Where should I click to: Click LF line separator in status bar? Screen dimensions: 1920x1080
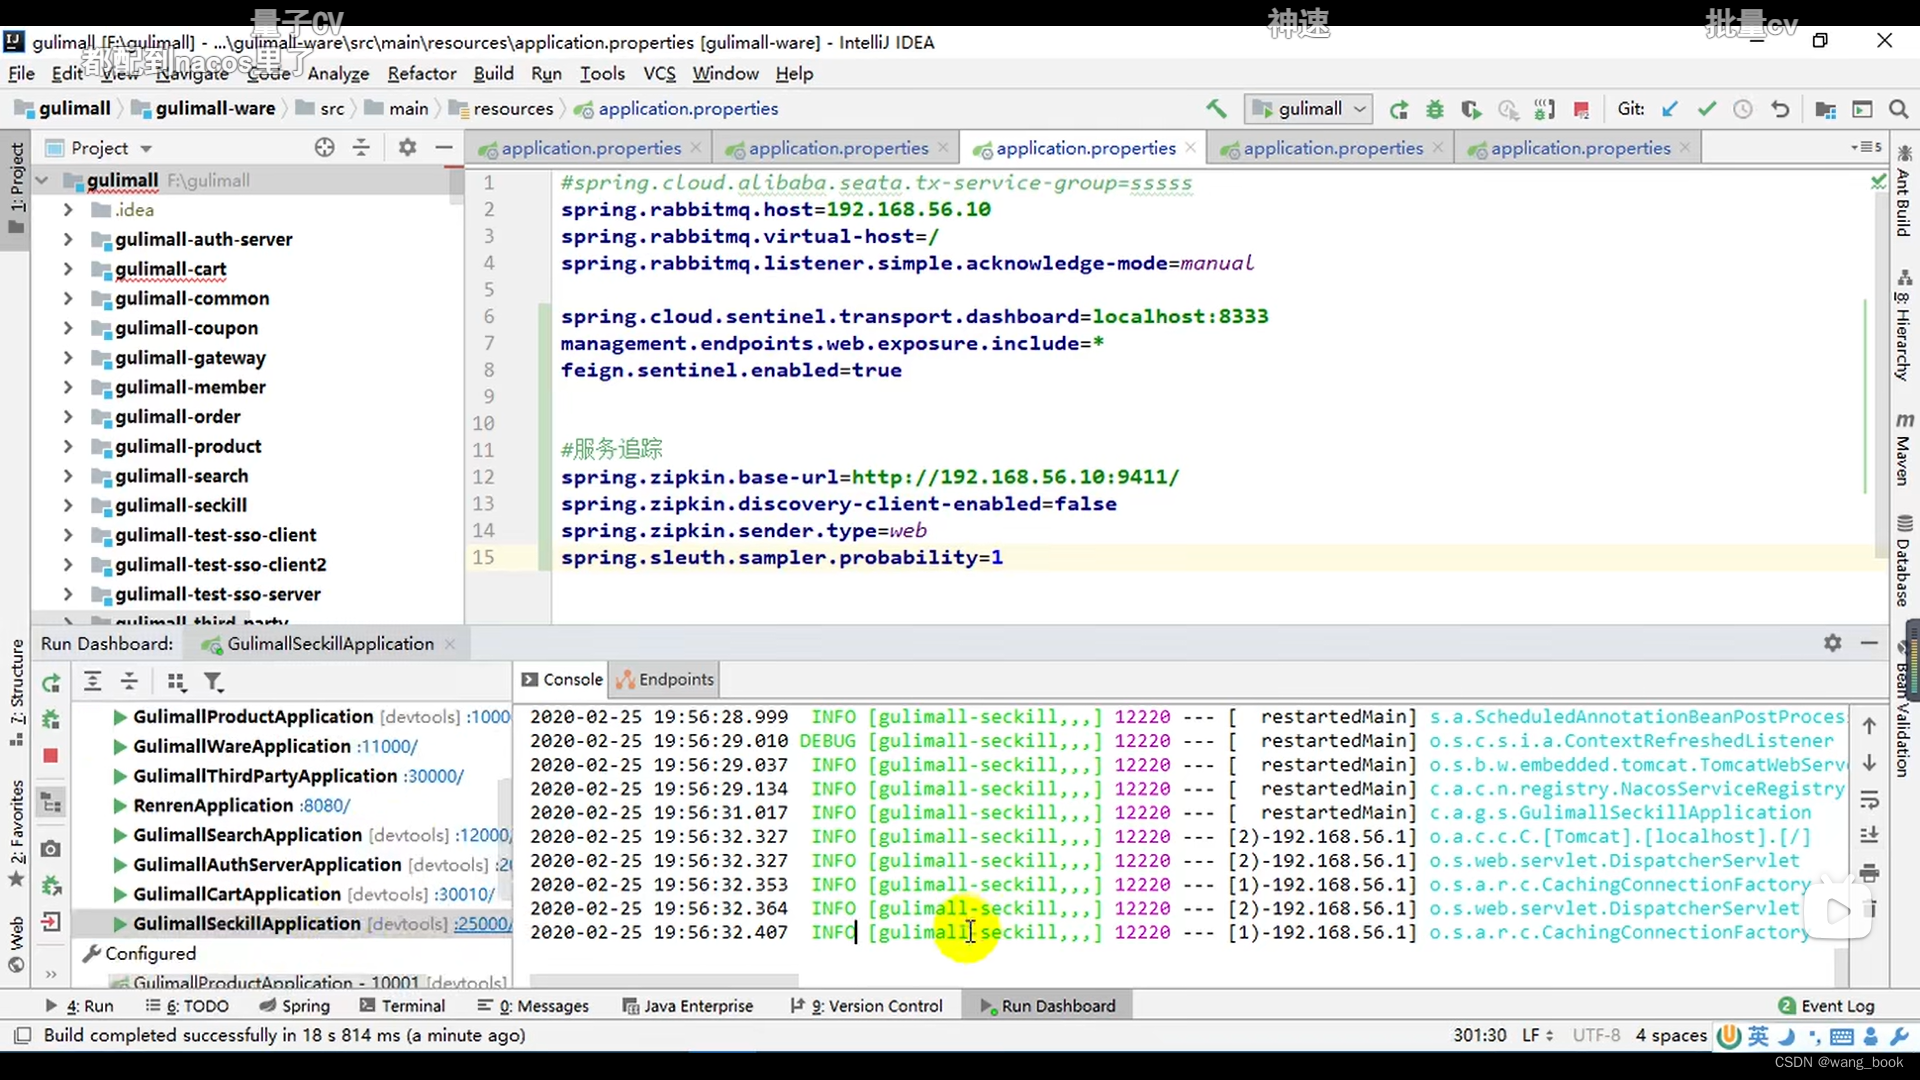pyautogui.click(x=1537, y=1036)
